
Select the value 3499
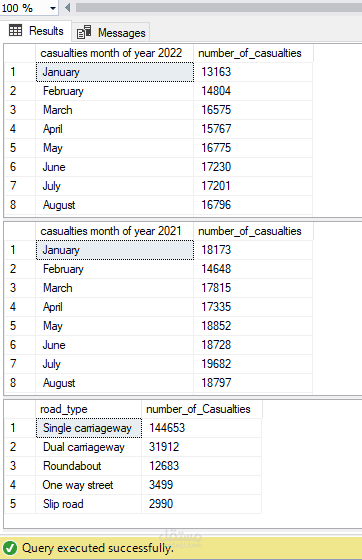[x=201, y=485]
